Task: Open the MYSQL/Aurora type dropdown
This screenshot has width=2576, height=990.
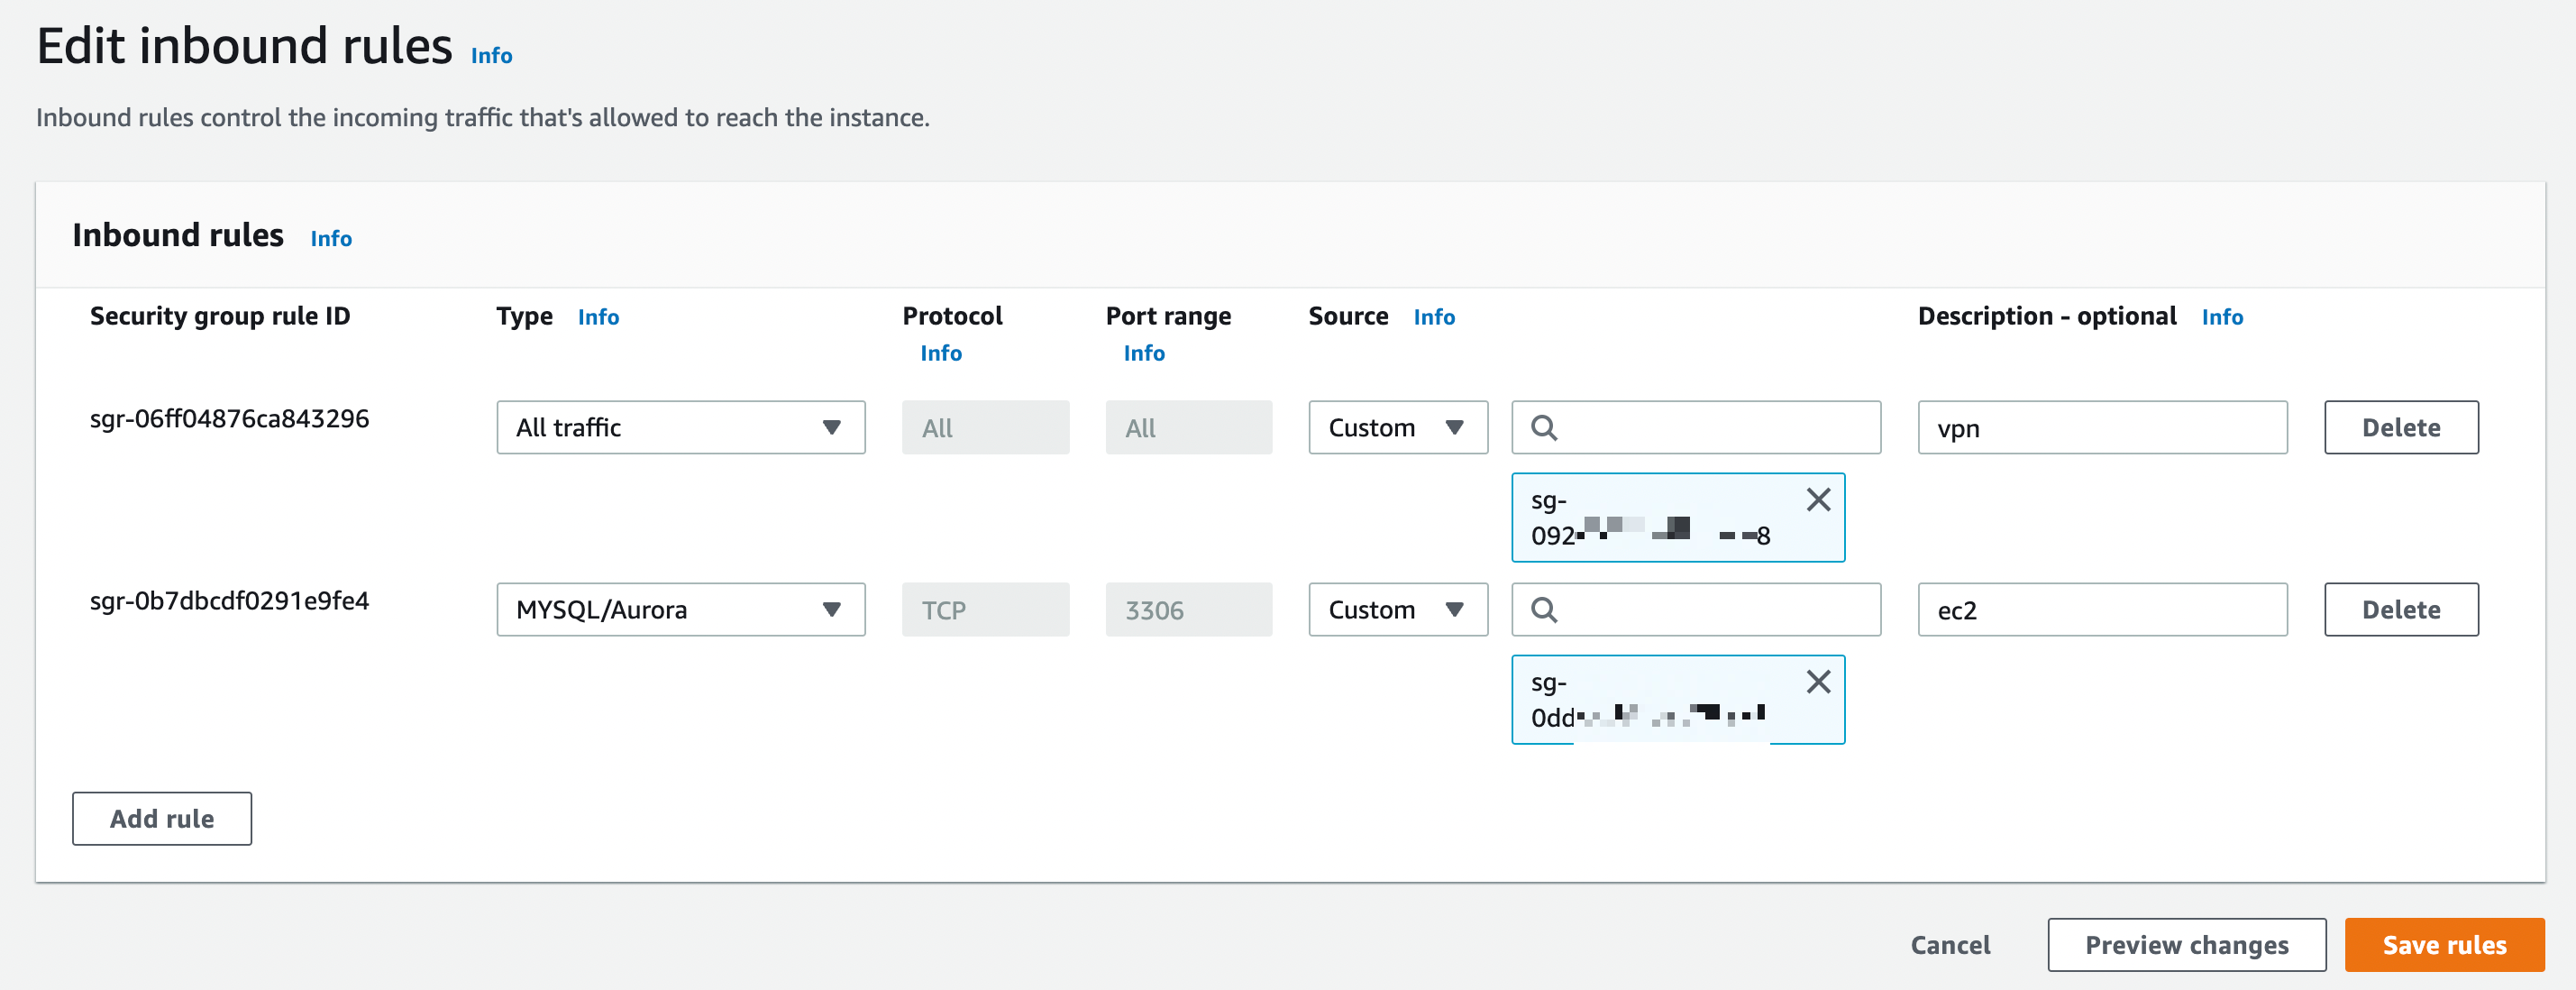Action: pyautogui.click(x=680, y=610)
